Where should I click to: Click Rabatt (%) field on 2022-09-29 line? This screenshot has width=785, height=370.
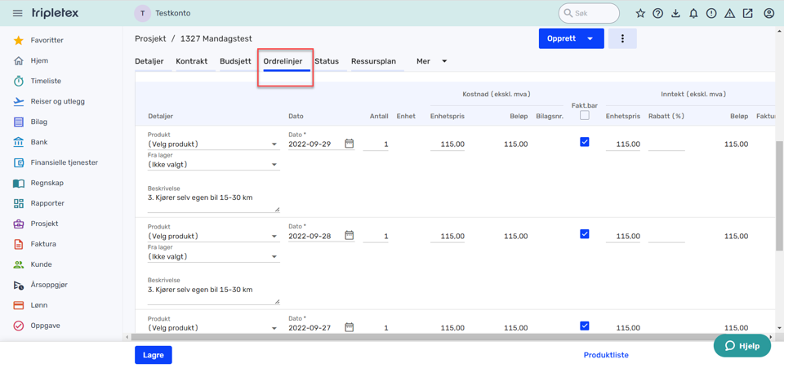tap(666, 144)
